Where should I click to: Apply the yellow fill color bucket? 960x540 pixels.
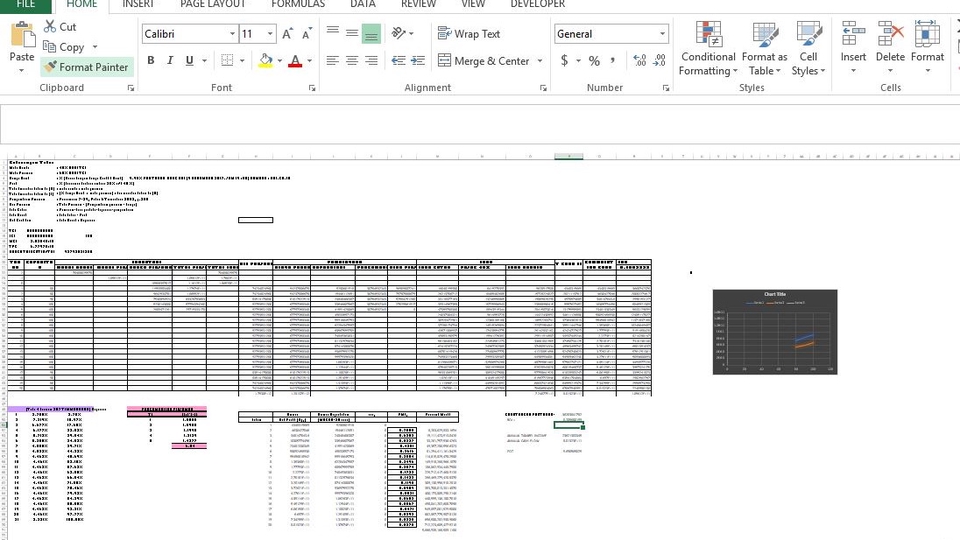tap(264, 61)
